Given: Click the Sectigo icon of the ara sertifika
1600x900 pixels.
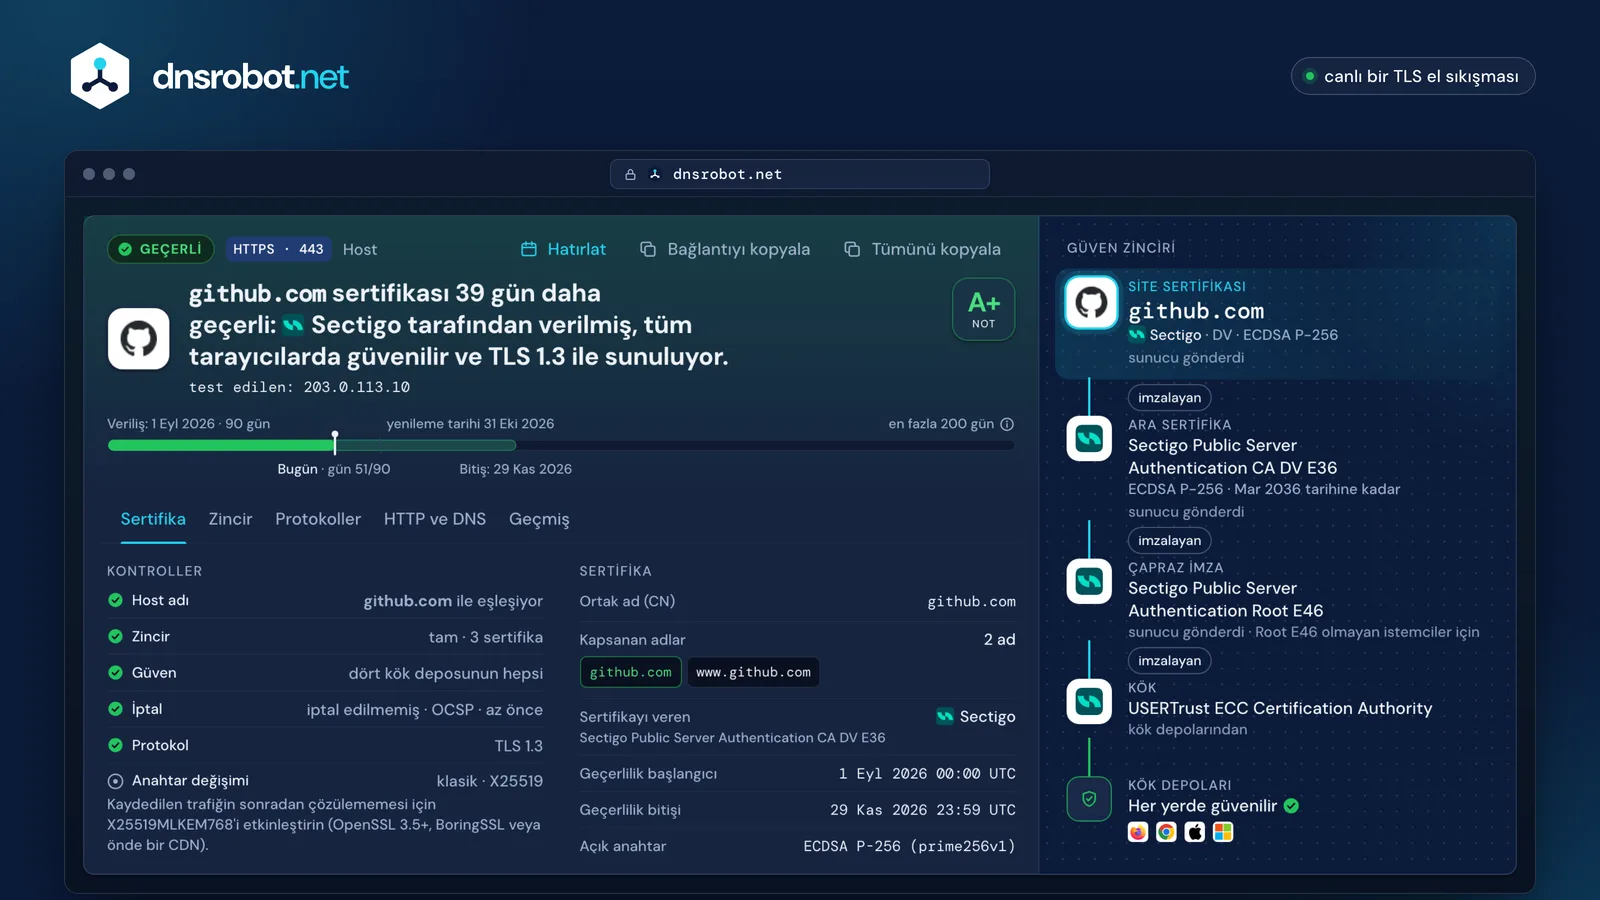Looking at the screenshot, I should click(1089, 438).
